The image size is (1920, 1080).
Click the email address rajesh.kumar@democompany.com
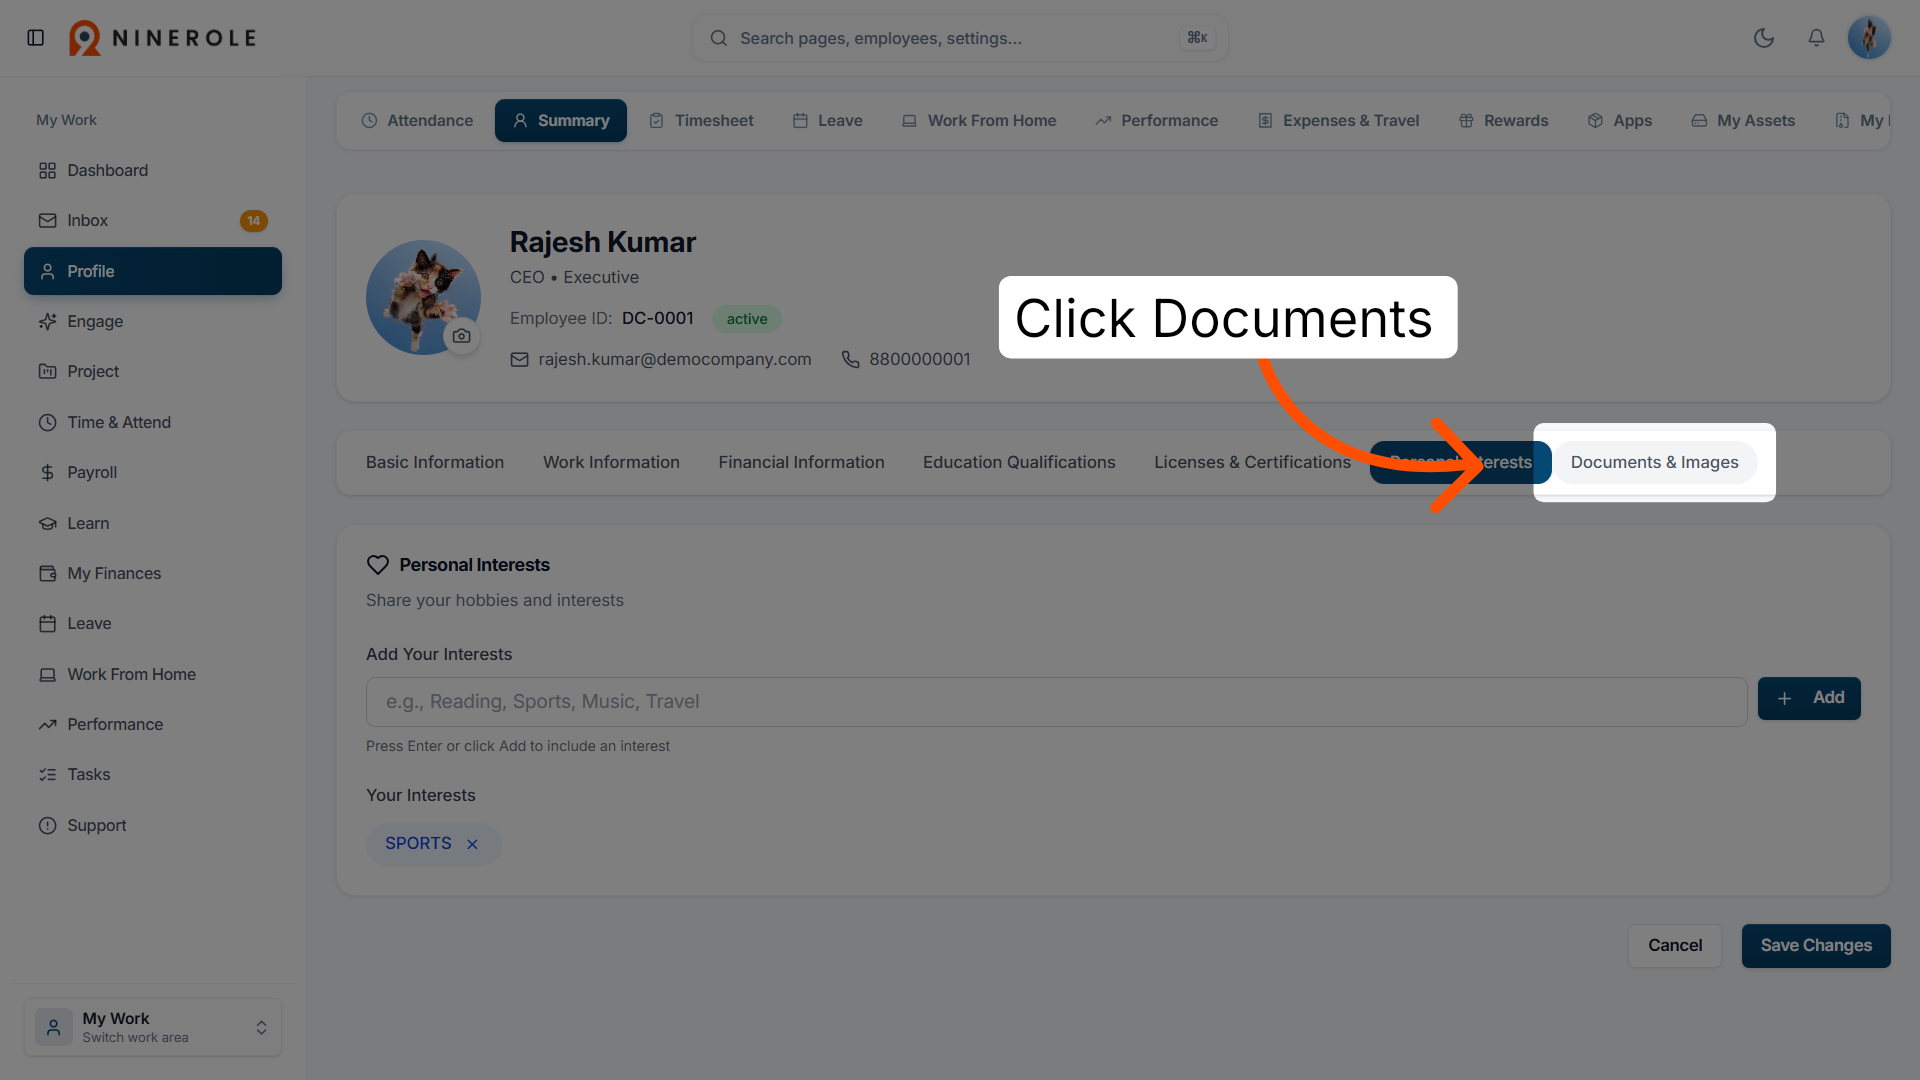(675, 359)
